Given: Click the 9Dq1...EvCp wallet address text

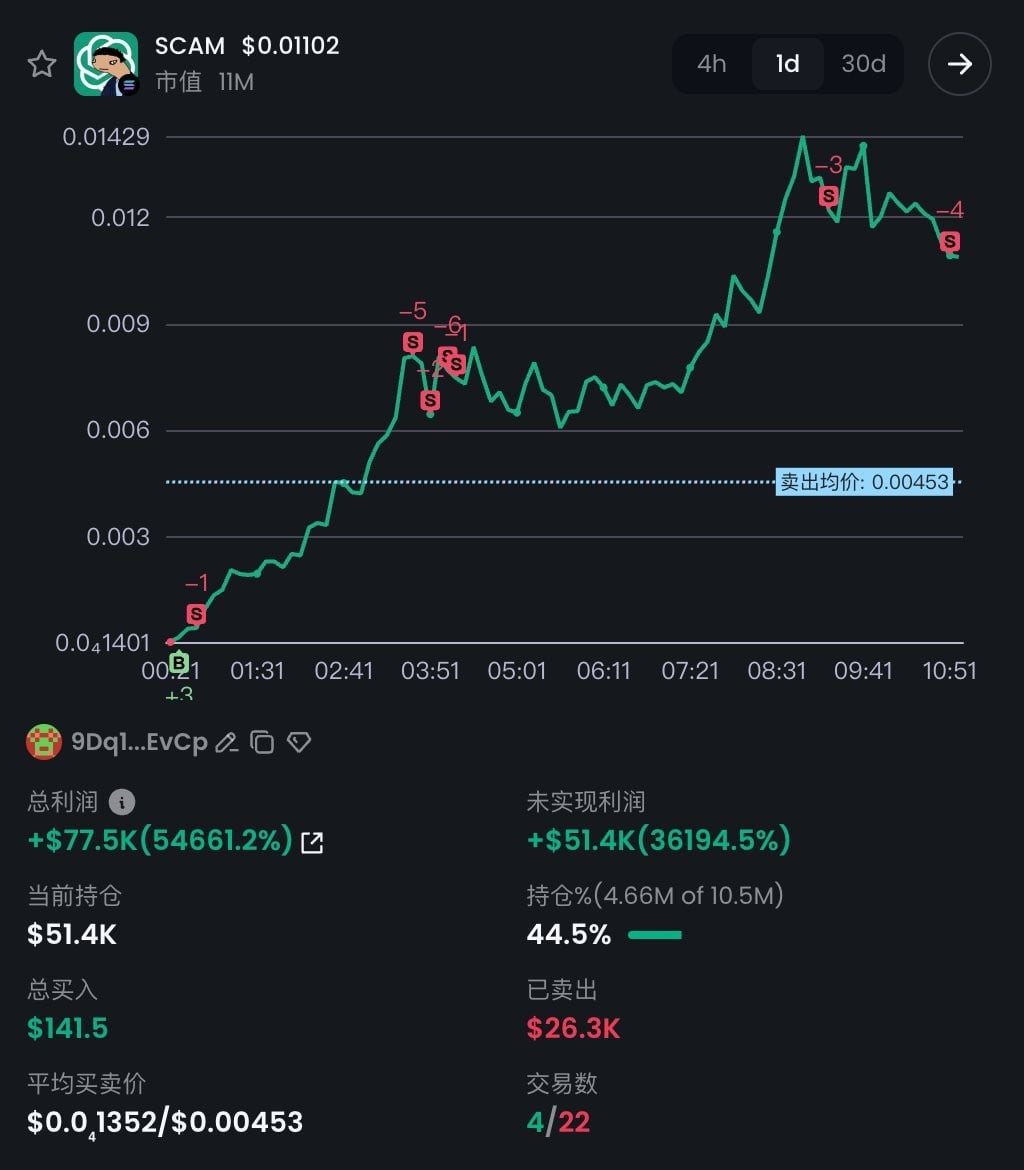Looking at the screenshot, I should pos(139,742).
